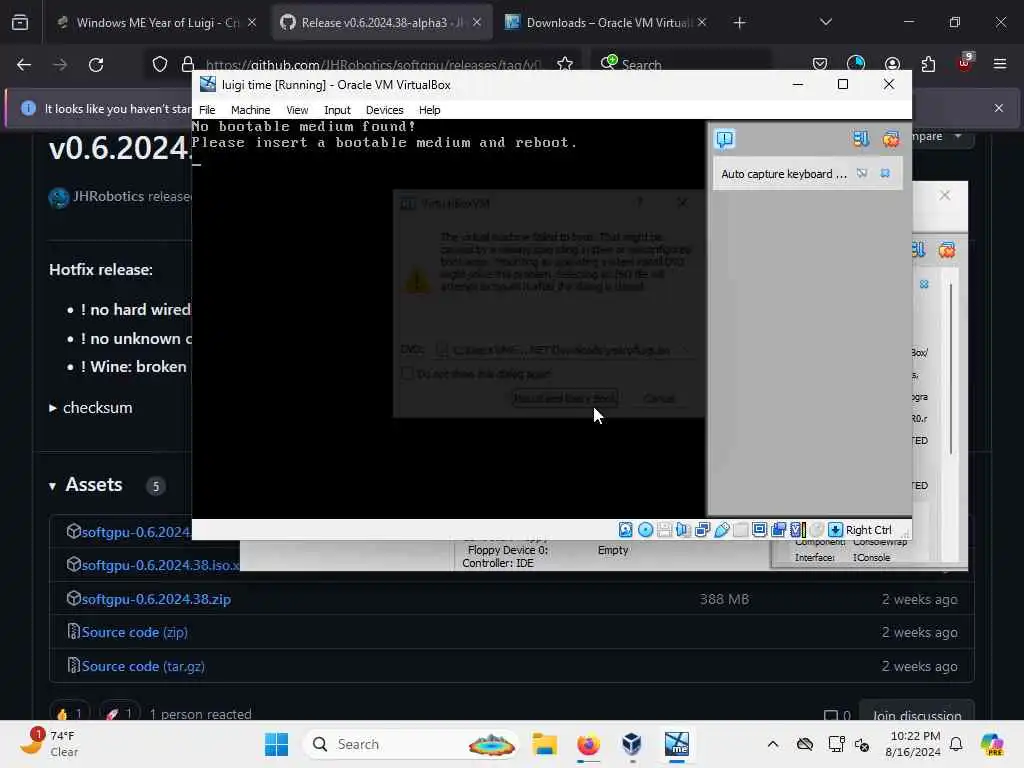Download Source code (tar.gz)
Viewport: 1024px width, 768px height.
143,666
